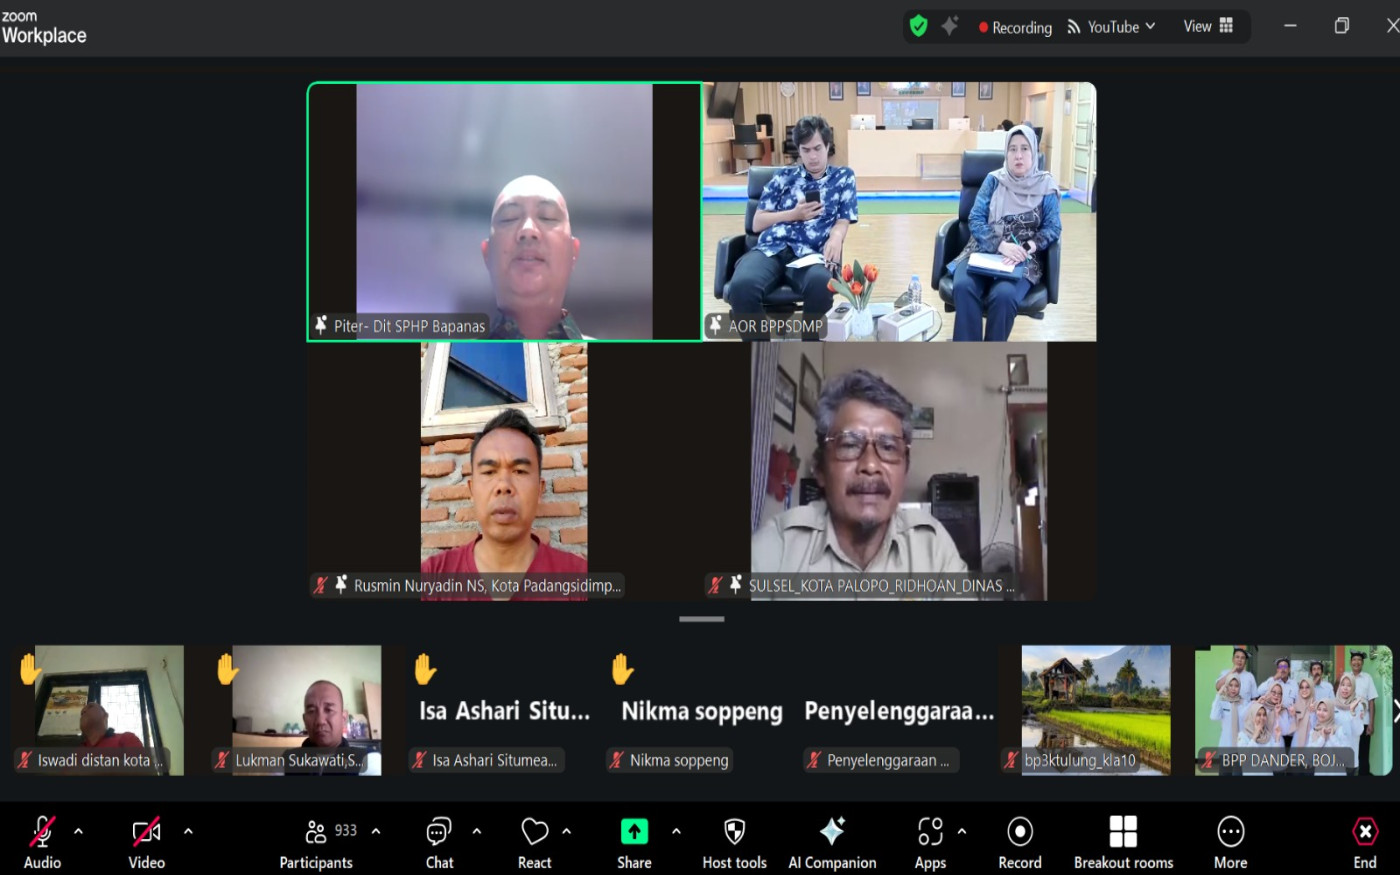Open the Chat panel
The height and width of the screenshot is (875, 1400).
click(x=439, y=843)
